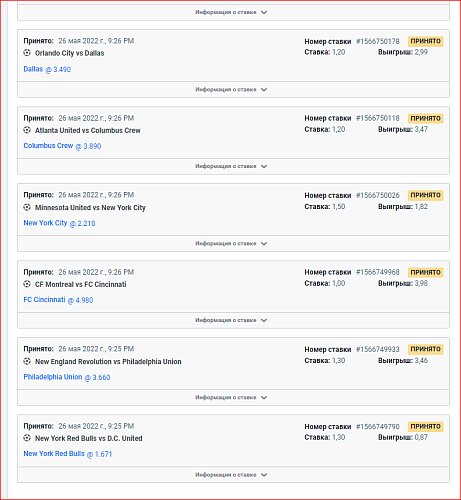The height and width of the screenshot is (500, 461).
Task: Expand bet information under Dallas bet
Action: coord(231,89)
